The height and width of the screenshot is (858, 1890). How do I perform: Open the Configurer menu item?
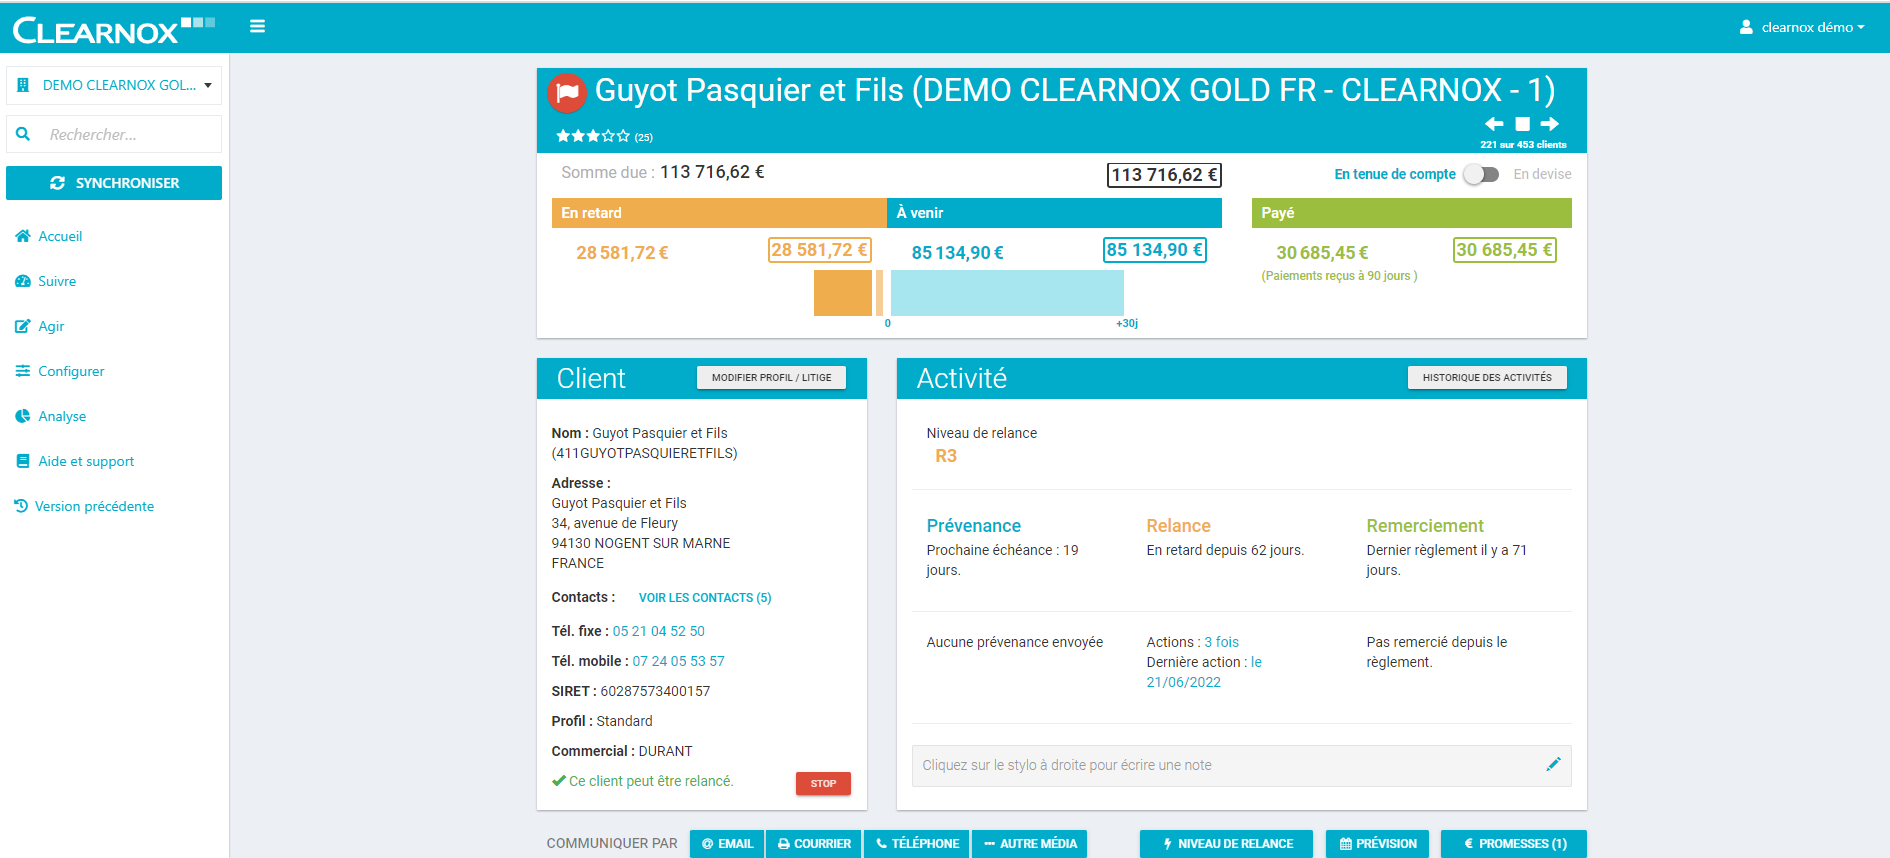[x=60, y=371]
